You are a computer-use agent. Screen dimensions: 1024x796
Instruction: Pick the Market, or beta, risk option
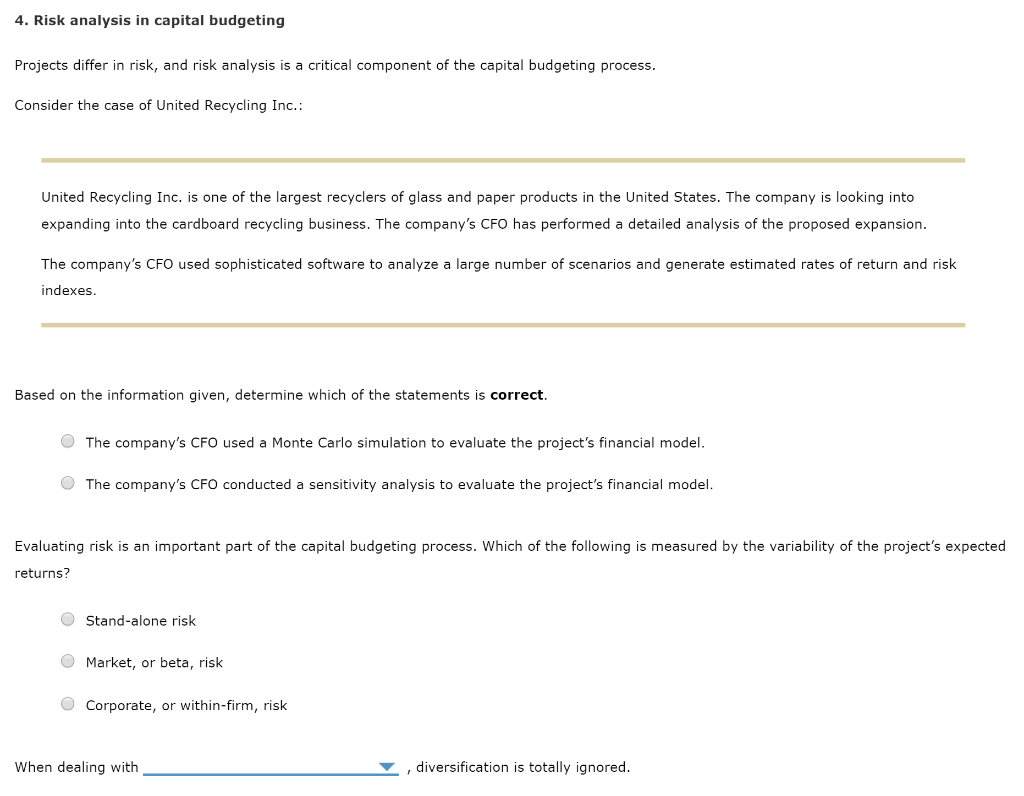click(x=67, y=661)
